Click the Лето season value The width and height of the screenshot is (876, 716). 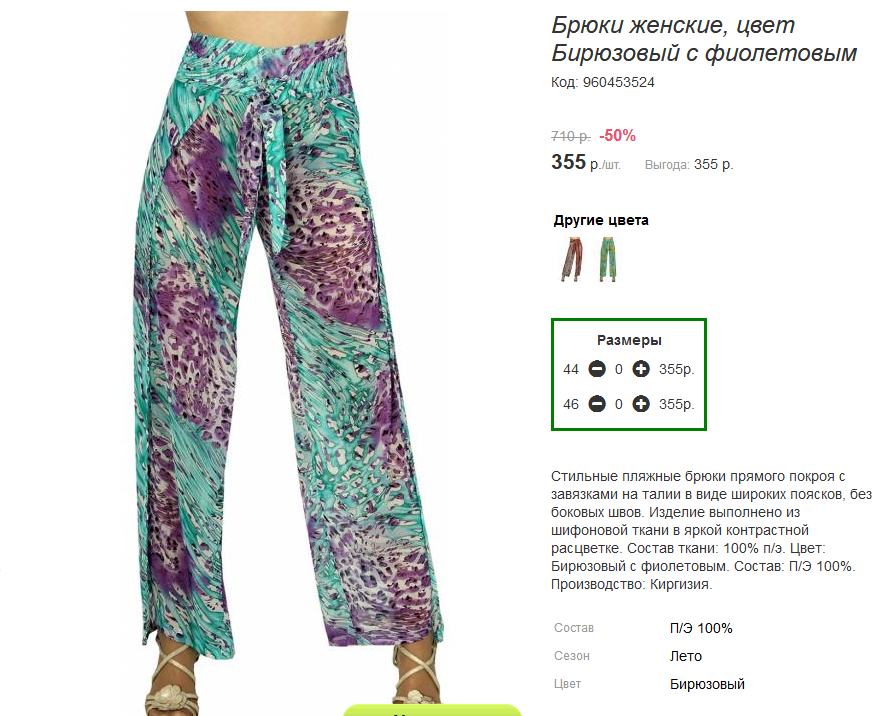point(686,656)
